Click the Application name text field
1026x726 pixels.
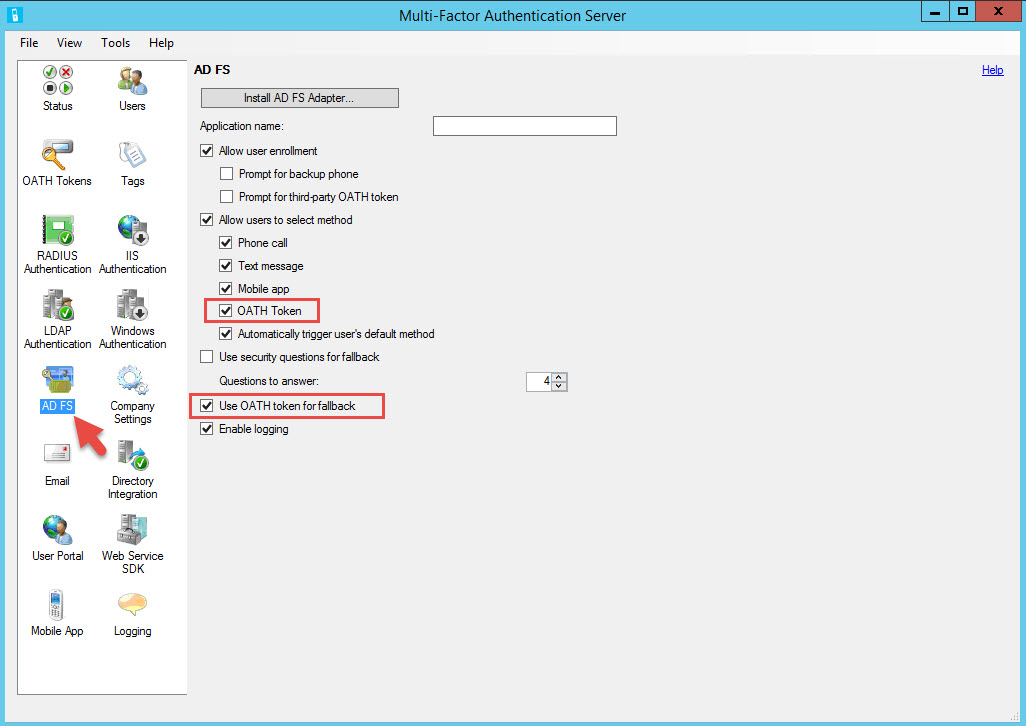[524, 126]
